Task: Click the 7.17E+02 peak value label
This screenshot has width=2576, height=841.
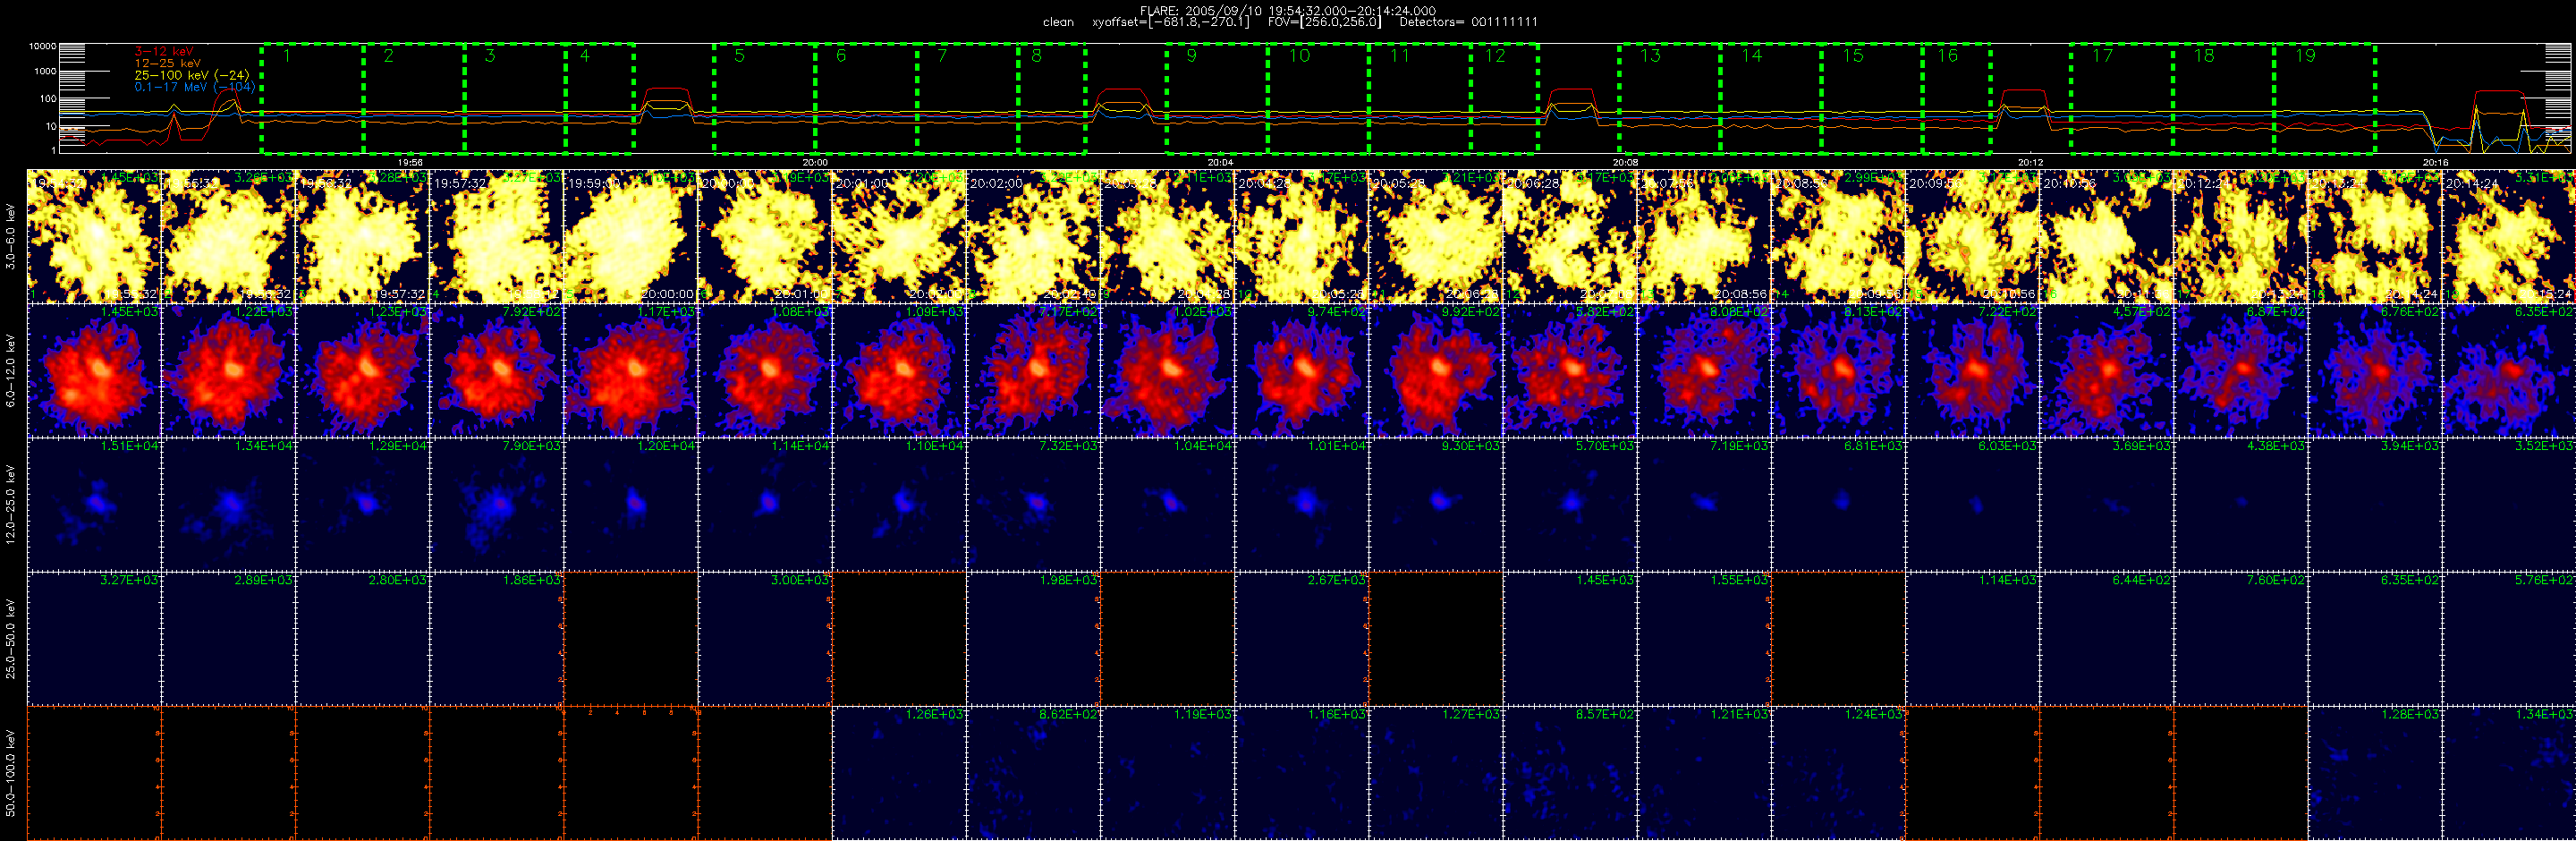Action: pos(1069,312)
